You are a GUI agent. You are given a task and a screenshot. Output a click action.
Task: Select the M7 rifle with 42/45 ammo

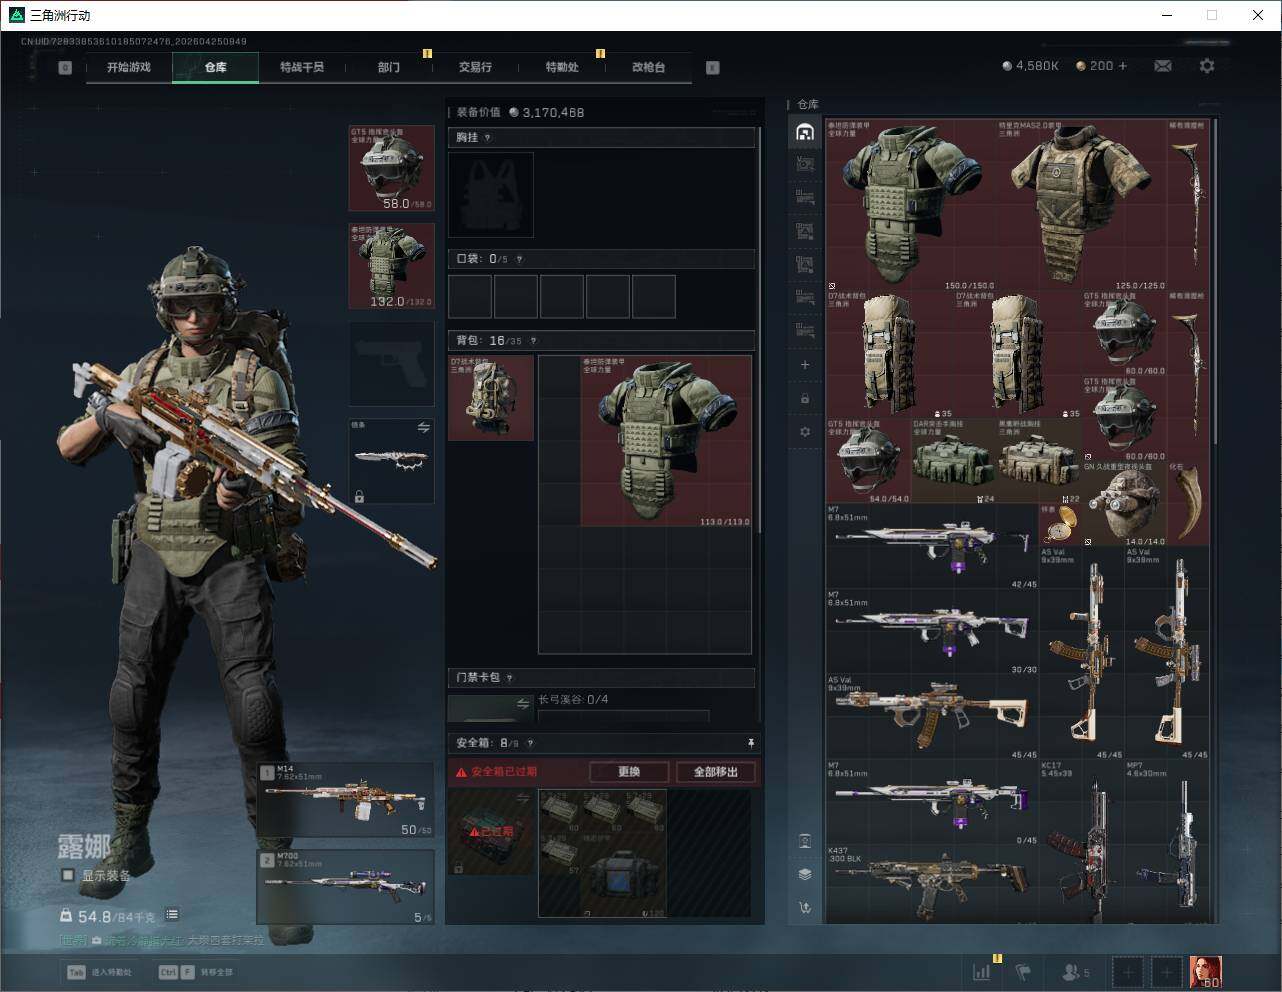point(933,546)
